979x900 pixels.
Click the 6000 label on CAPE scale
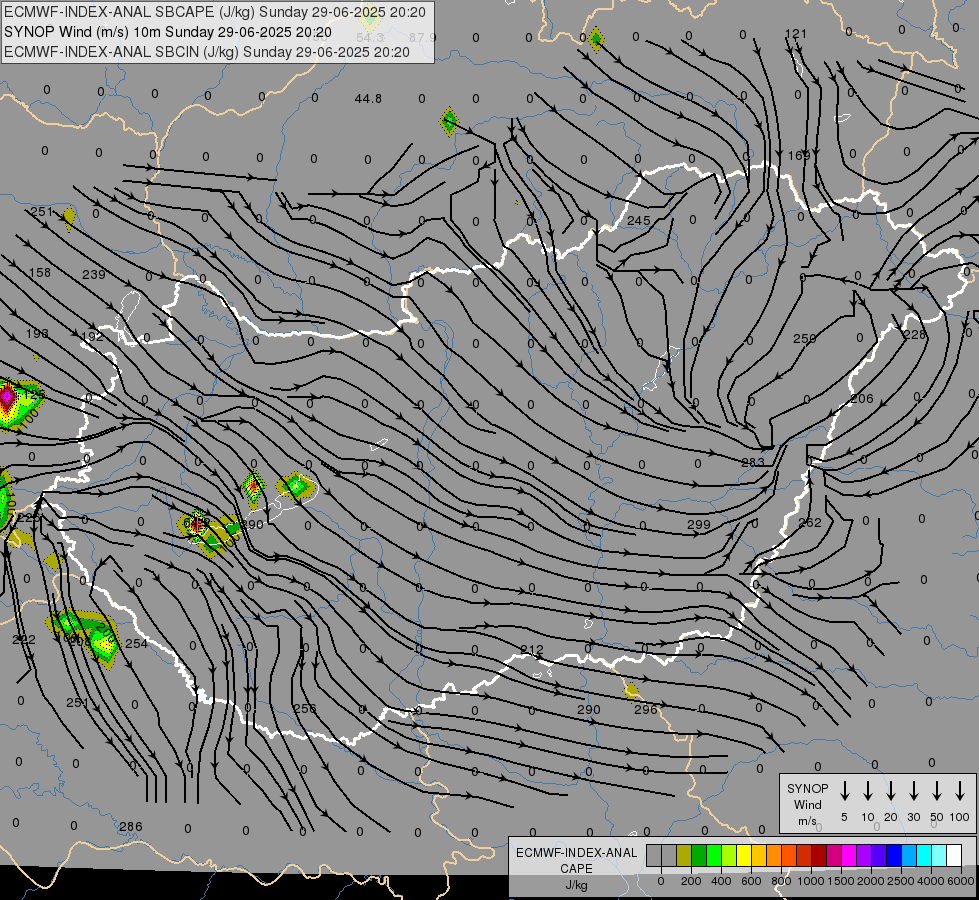pyautogui.click(x=960, y=881)
